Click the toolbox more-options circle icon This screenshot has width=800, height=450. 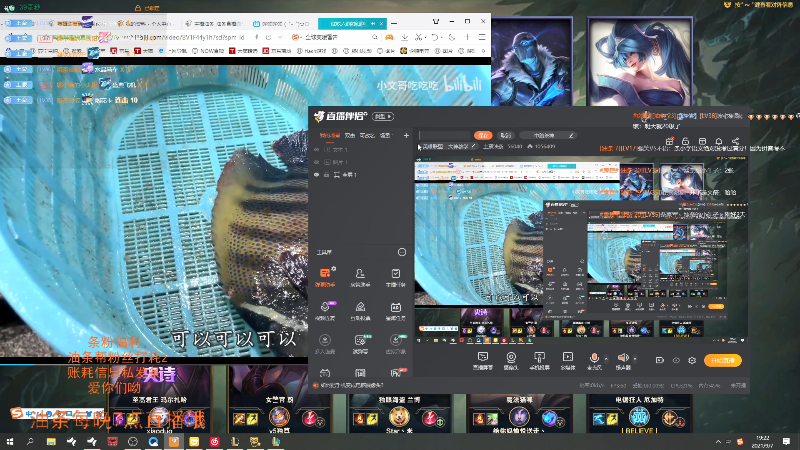click(402, 252)
